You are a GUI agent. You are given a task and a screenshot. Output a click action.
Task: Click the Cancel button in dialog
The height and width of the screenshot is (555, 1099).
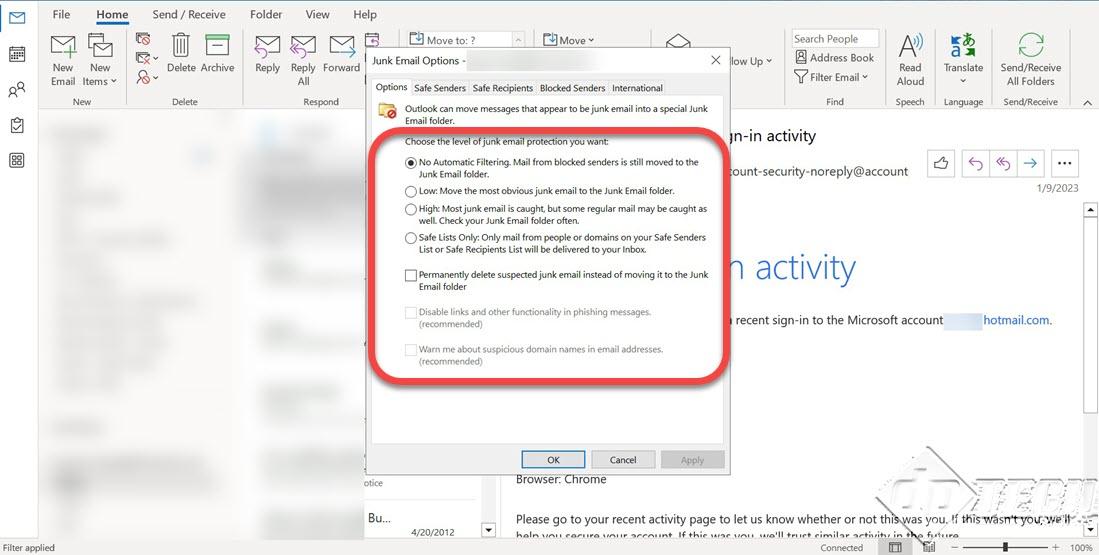[x=622, y=460]
